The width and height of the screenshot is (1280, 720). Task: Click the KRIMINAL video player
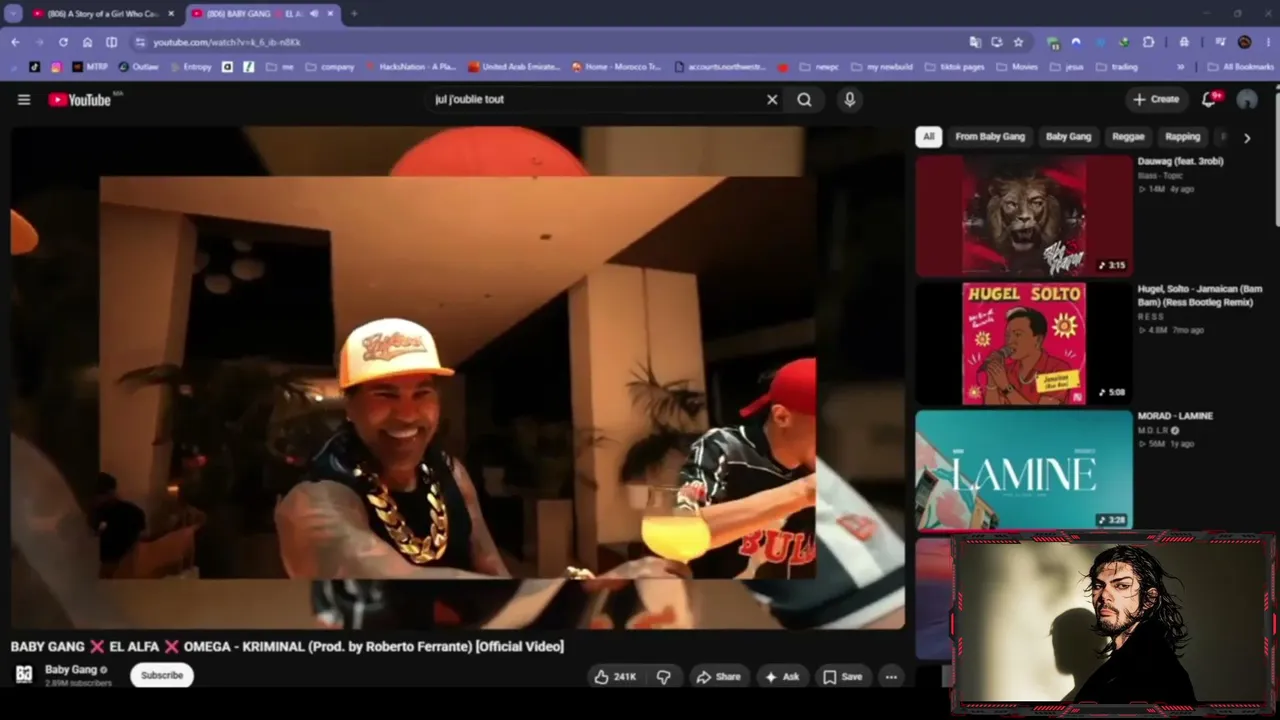pos(457,377)
